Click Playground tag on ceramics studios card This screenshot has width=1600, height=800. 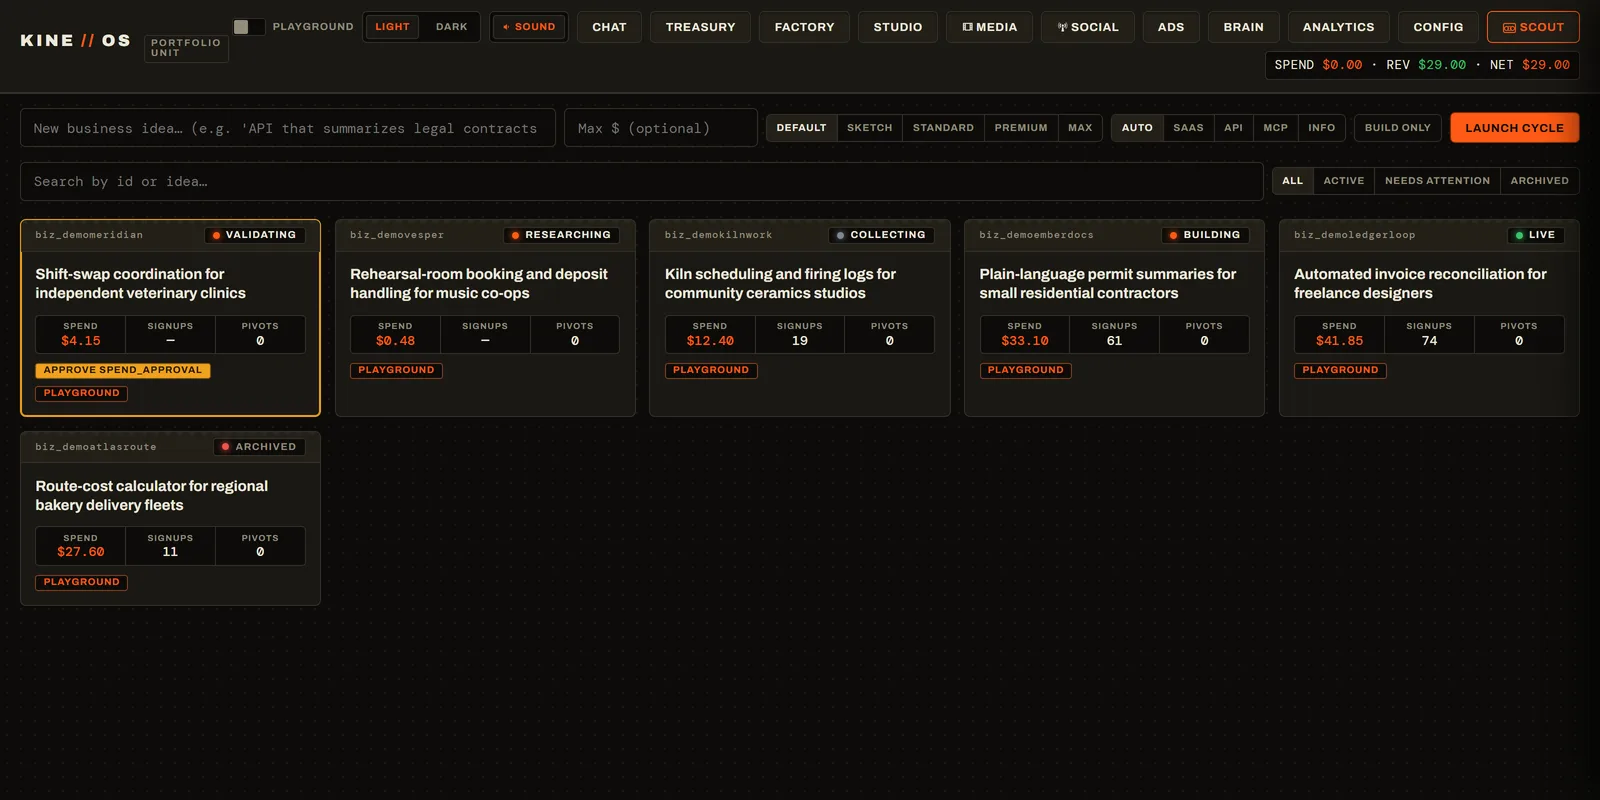[711, 370]
